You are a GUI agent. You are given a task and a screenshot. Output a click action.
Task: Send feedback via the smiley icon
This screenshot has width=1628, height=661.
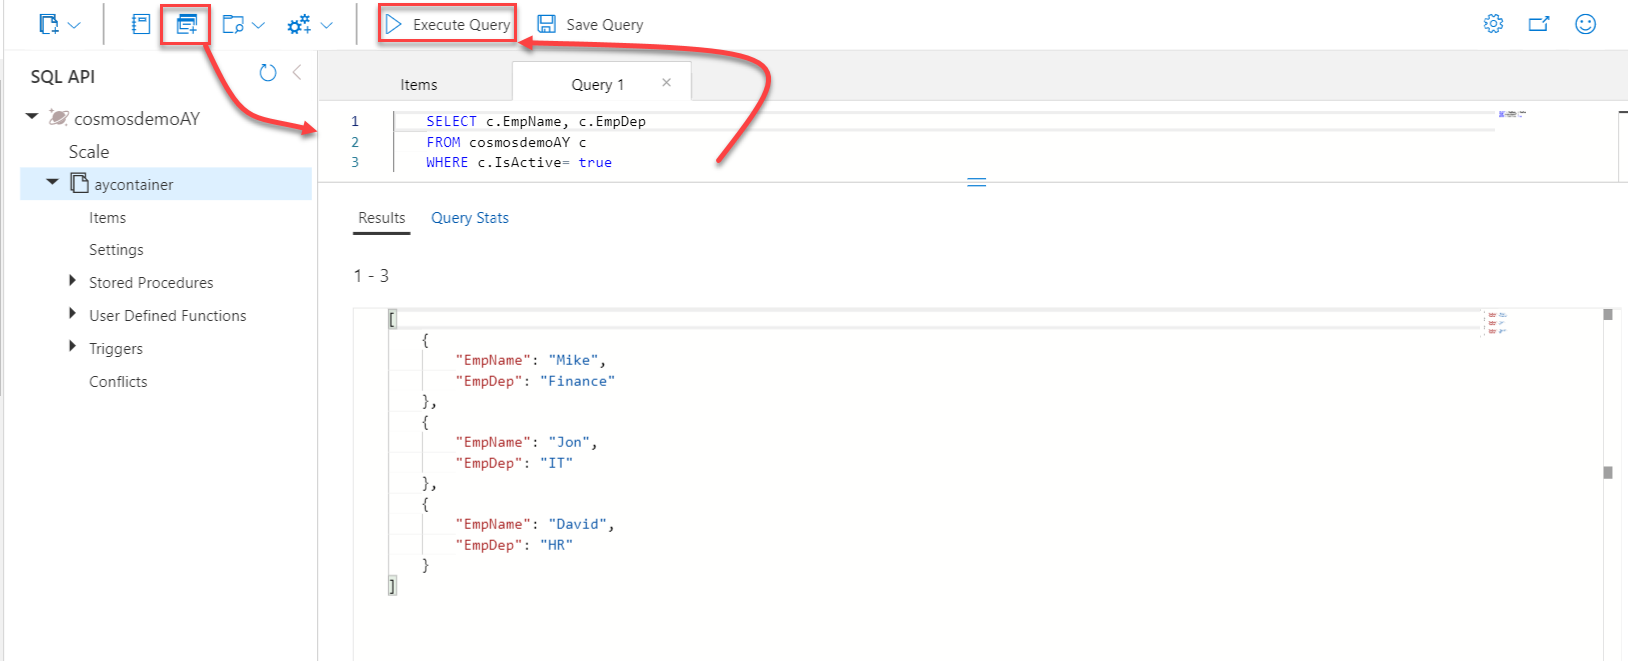(x=1585, y=24)
